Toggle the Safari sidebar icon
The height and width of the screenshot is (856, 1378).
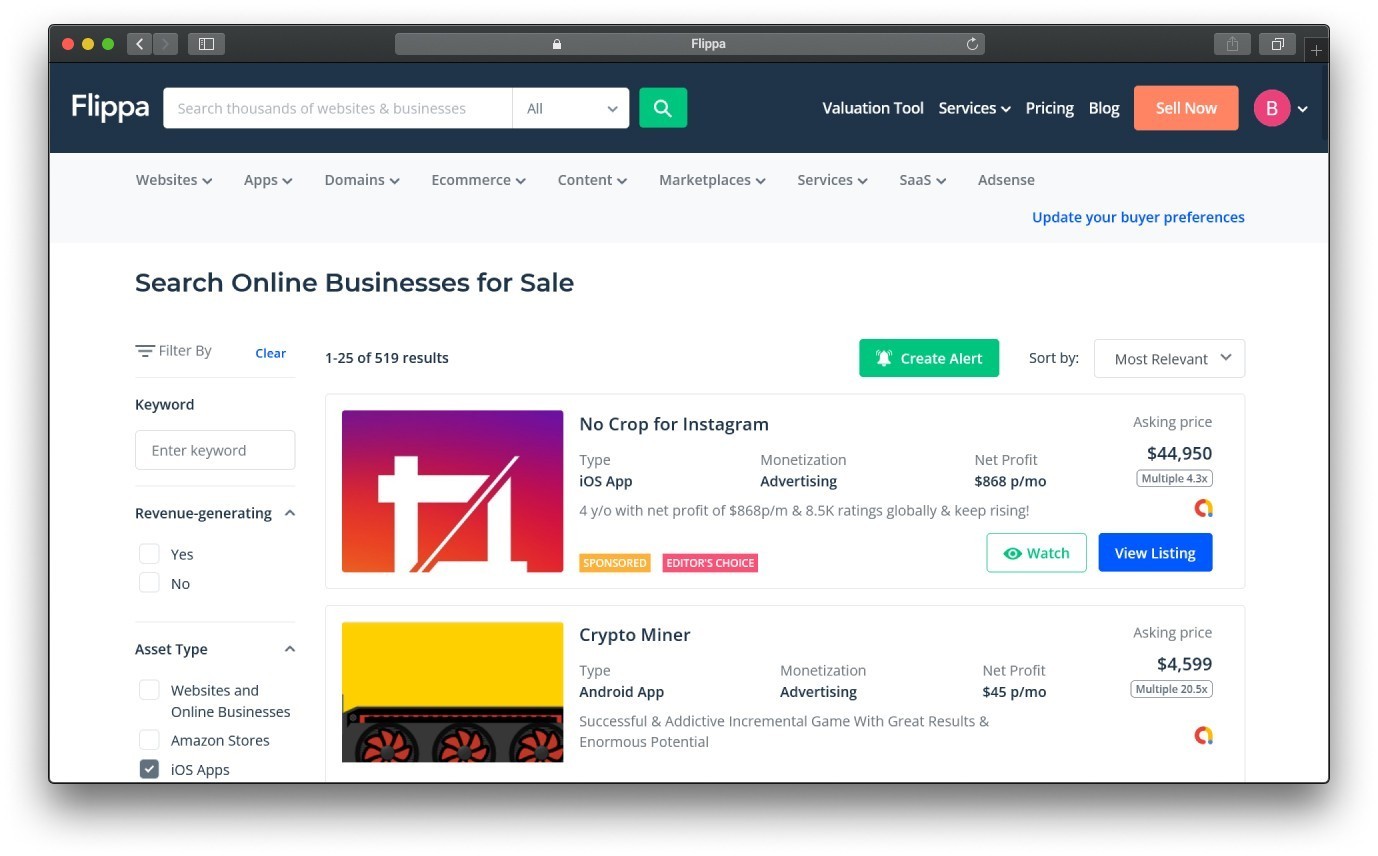pyautogui.click(x=206, y=44)
